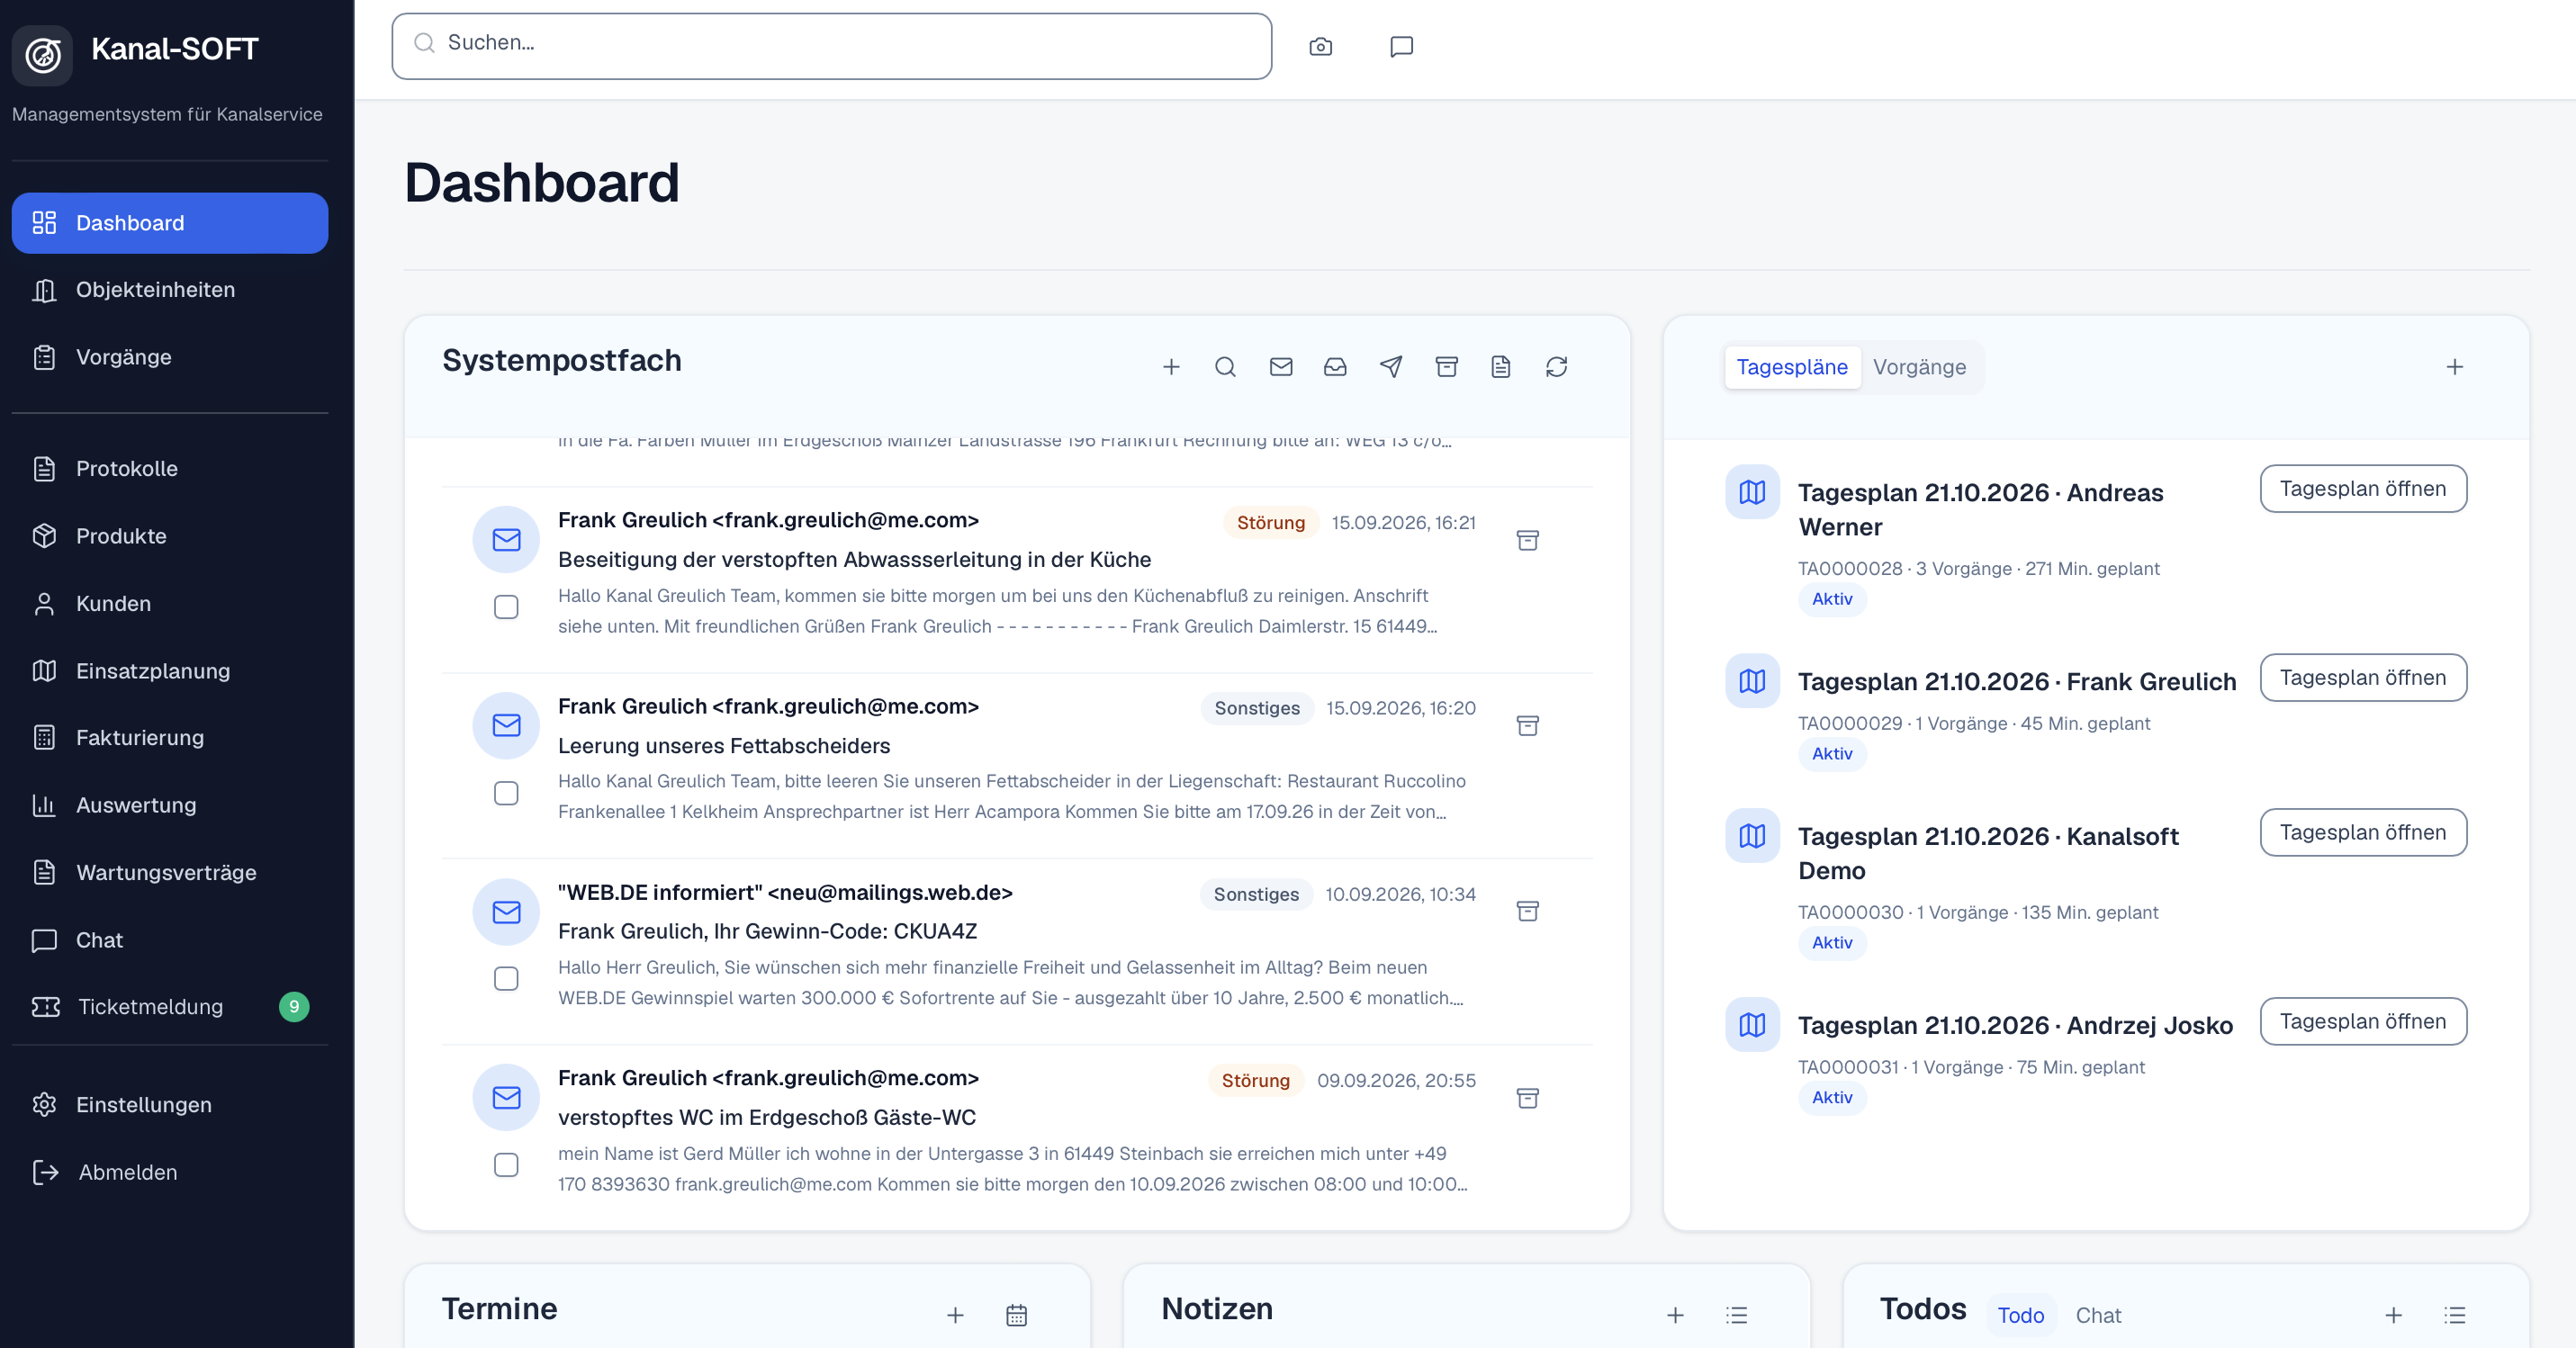The width and height of the screenshot is (2576, 1348).
Task: Open the inbox tray icon in Systempostfach
Action: click(1335, 367)
